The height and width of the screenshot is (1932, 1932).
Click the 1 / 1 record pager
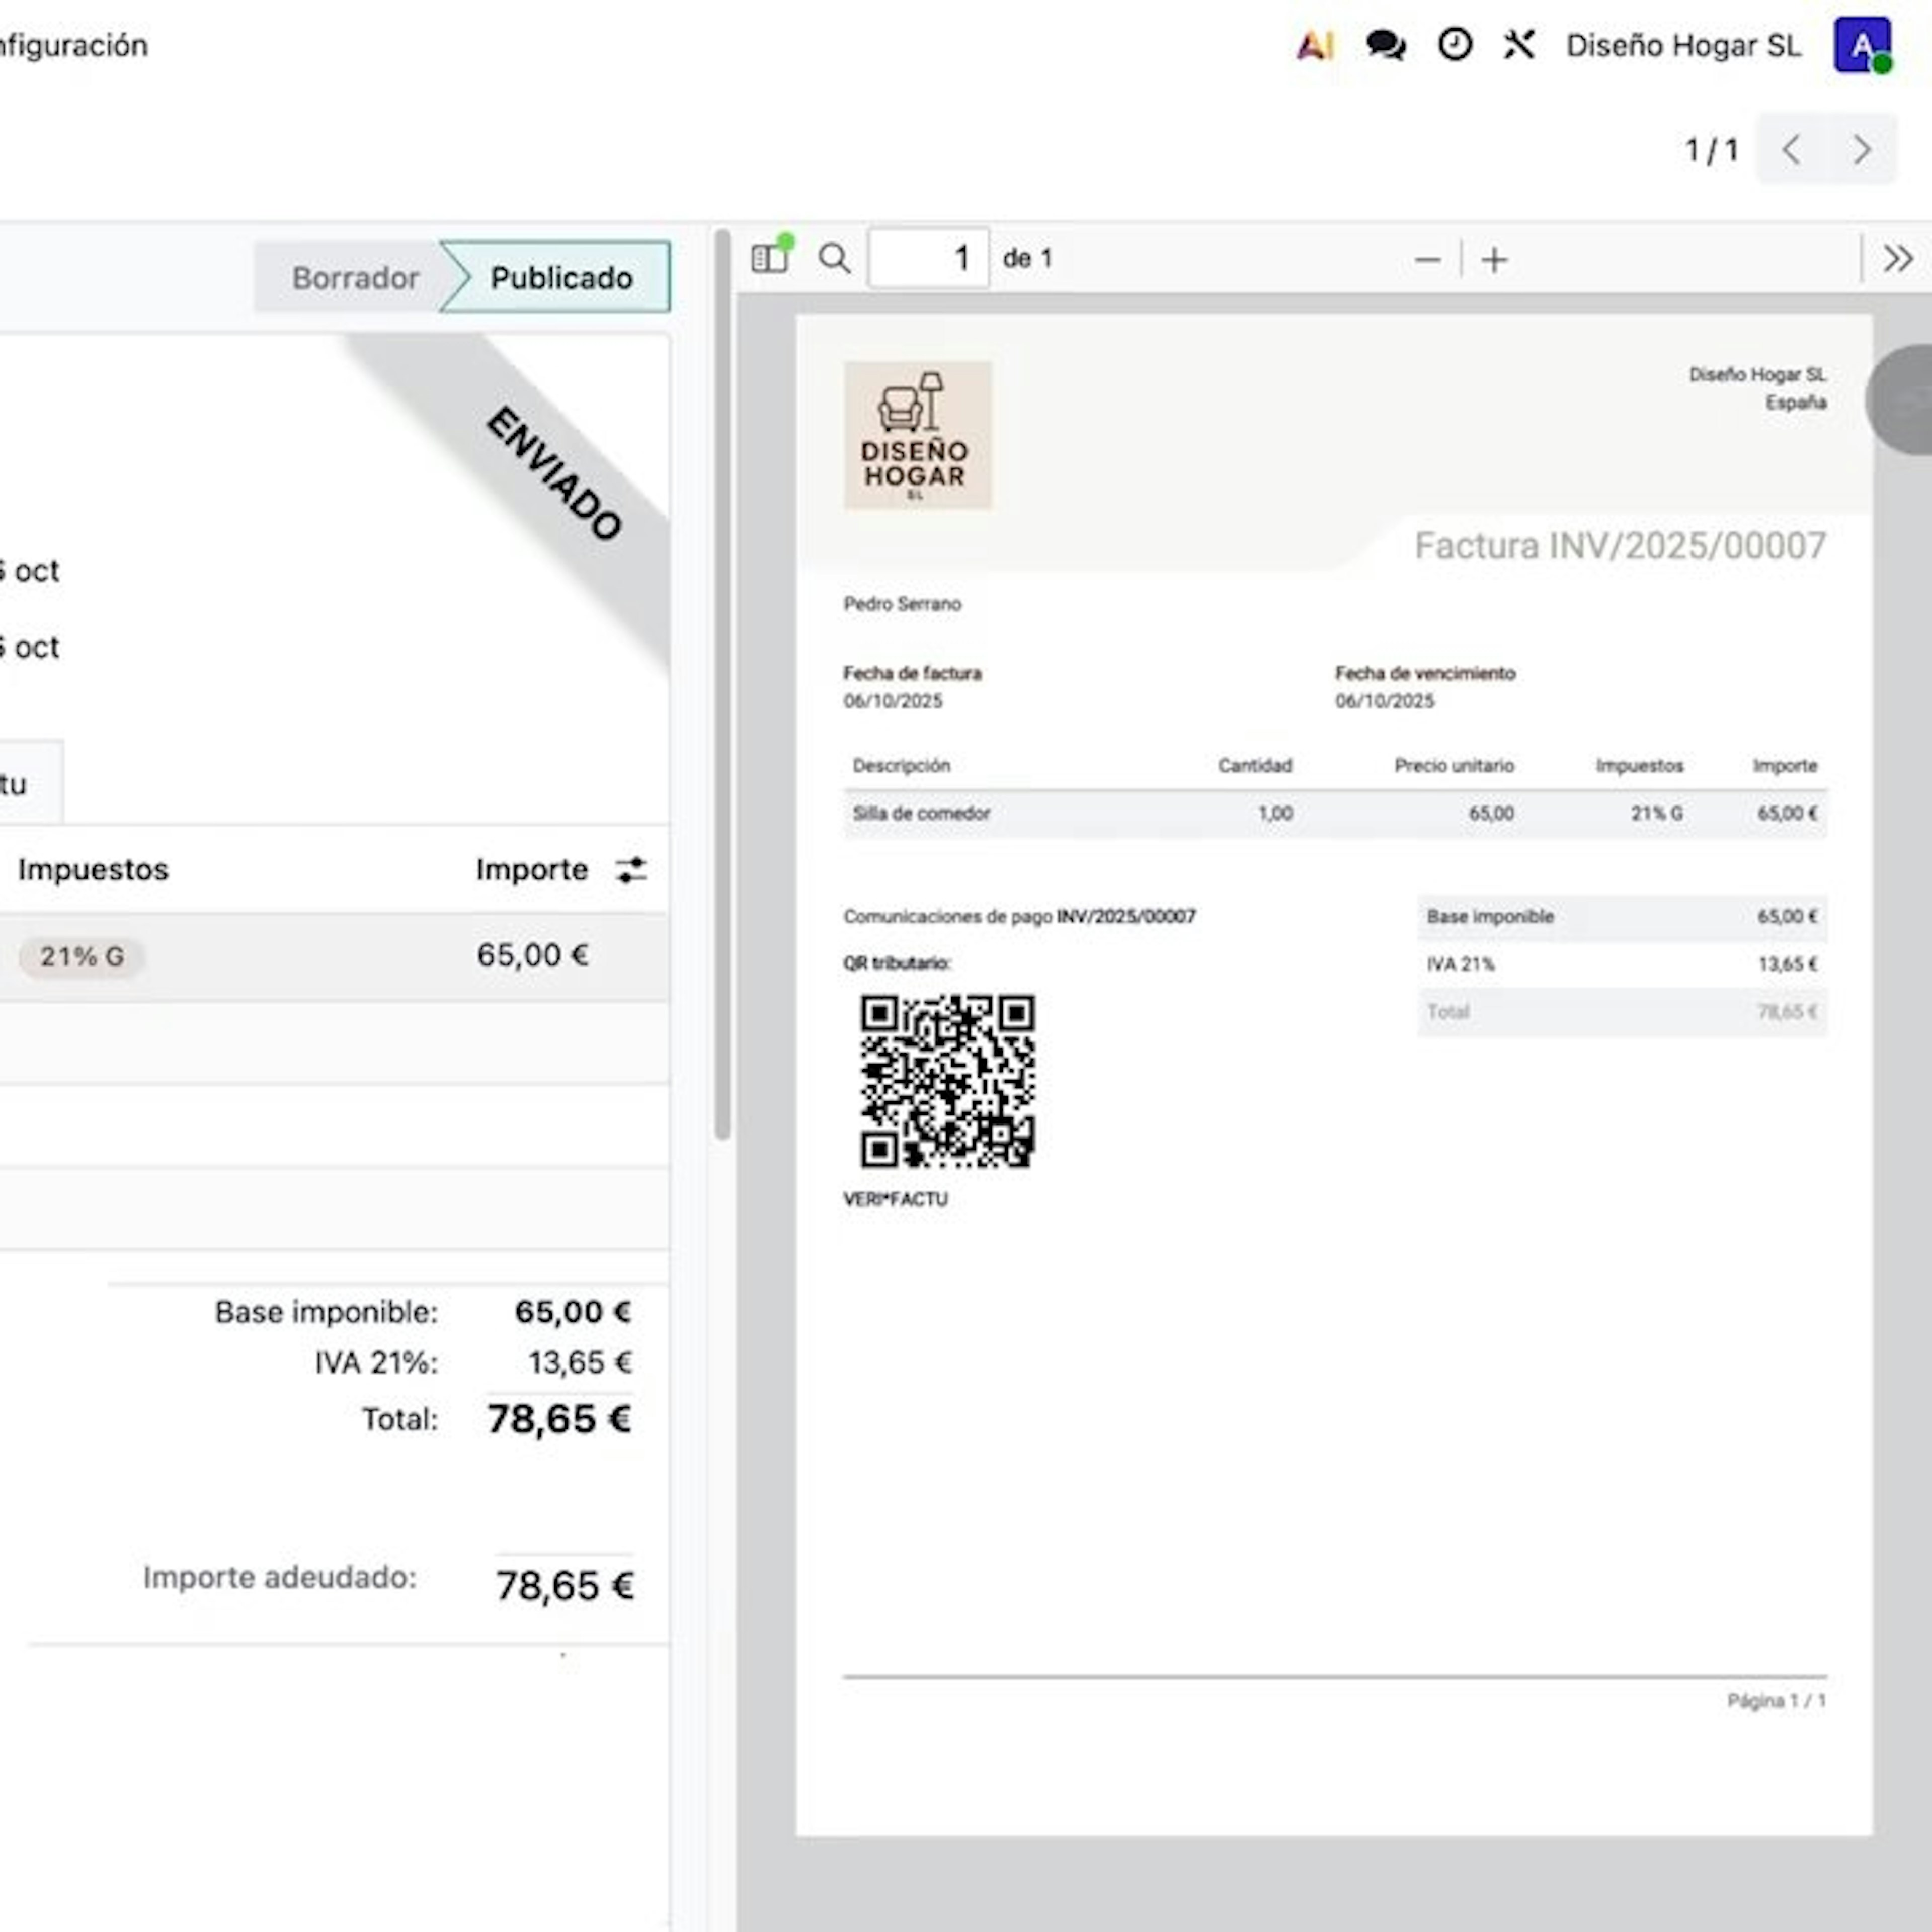(x=1711, y=150)
